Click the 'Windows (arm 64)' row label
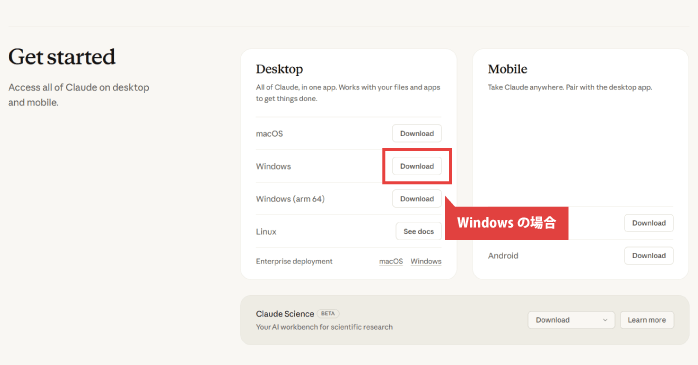 [290, 199]
